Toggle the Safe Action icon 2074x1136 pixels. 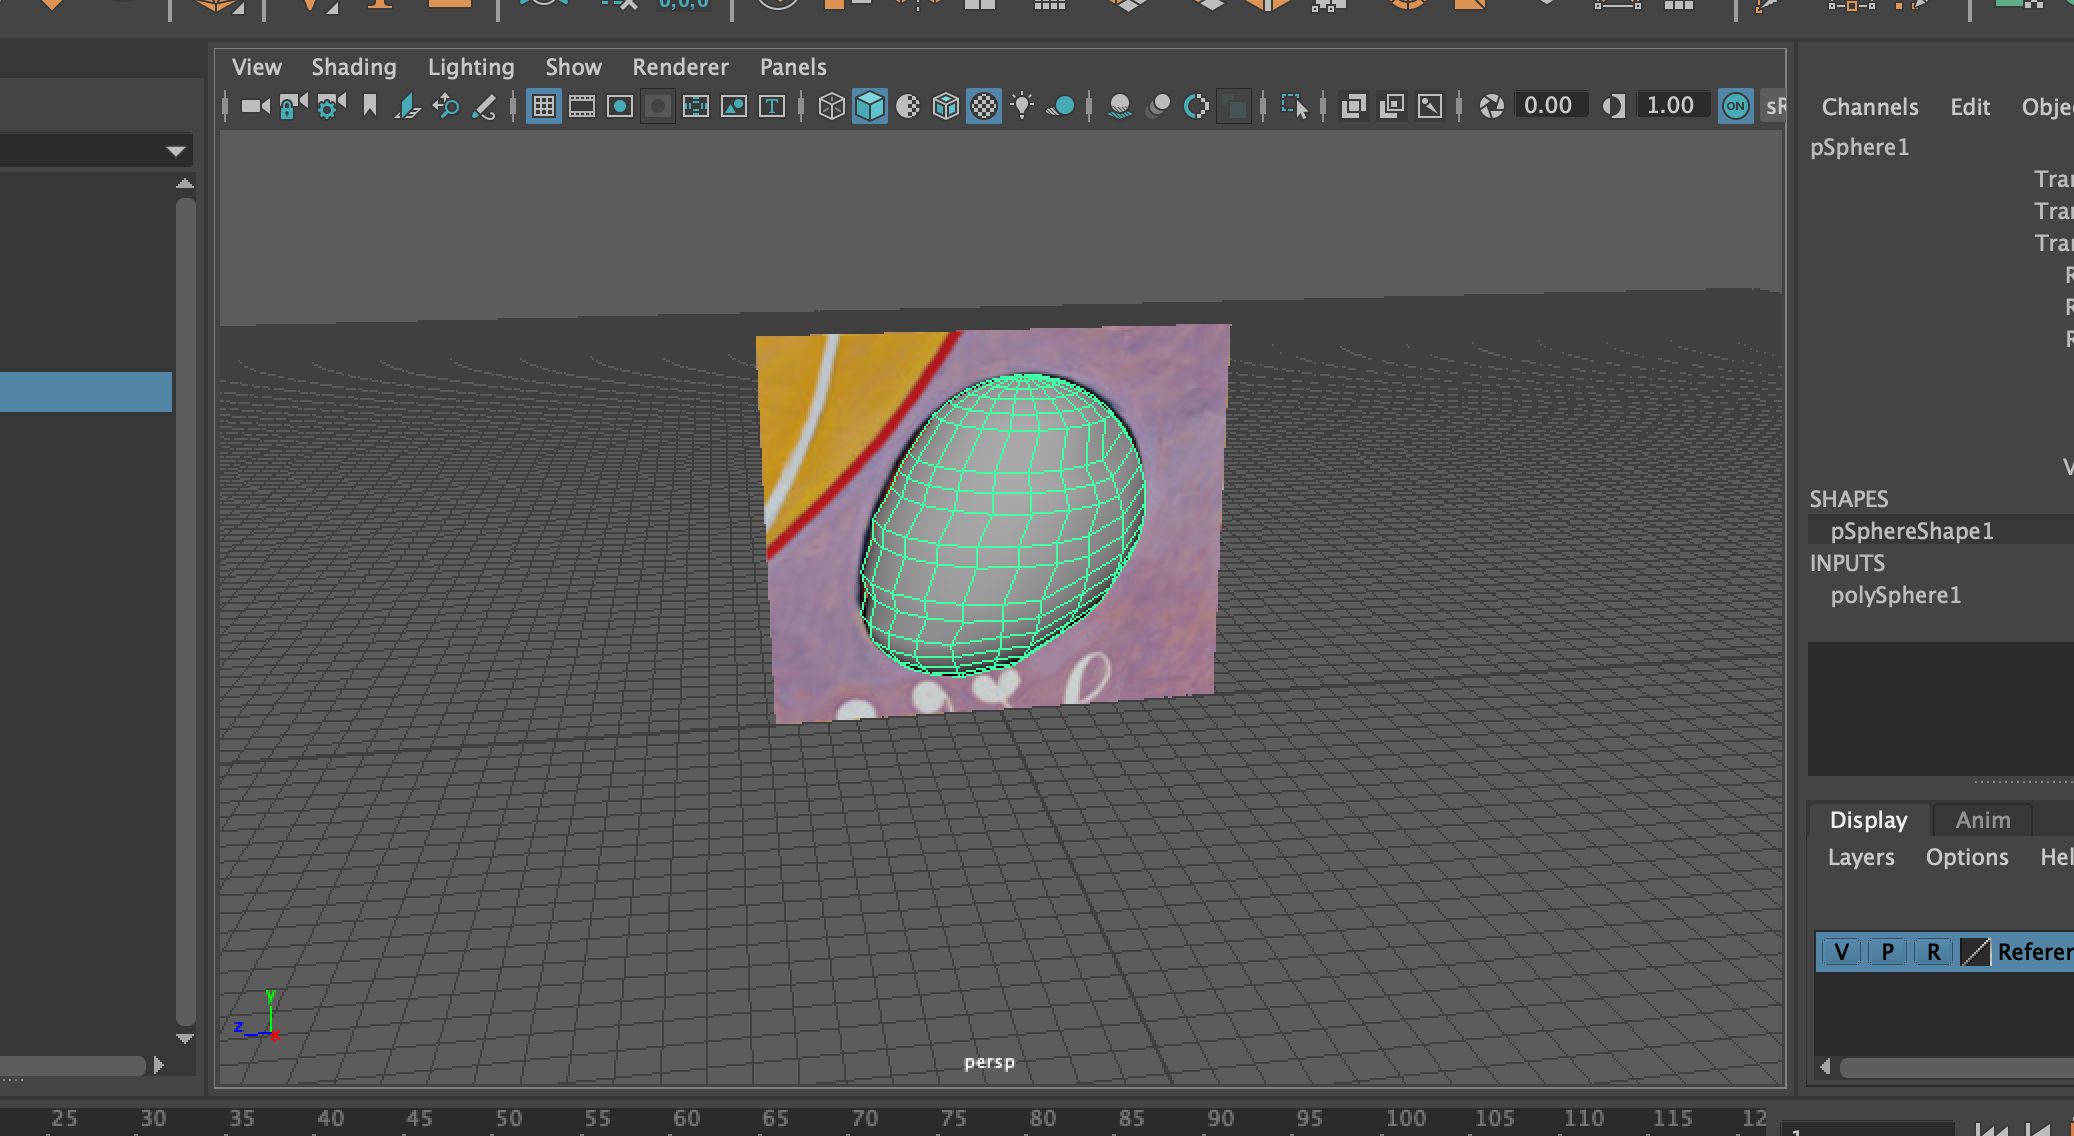click(734, 106)
